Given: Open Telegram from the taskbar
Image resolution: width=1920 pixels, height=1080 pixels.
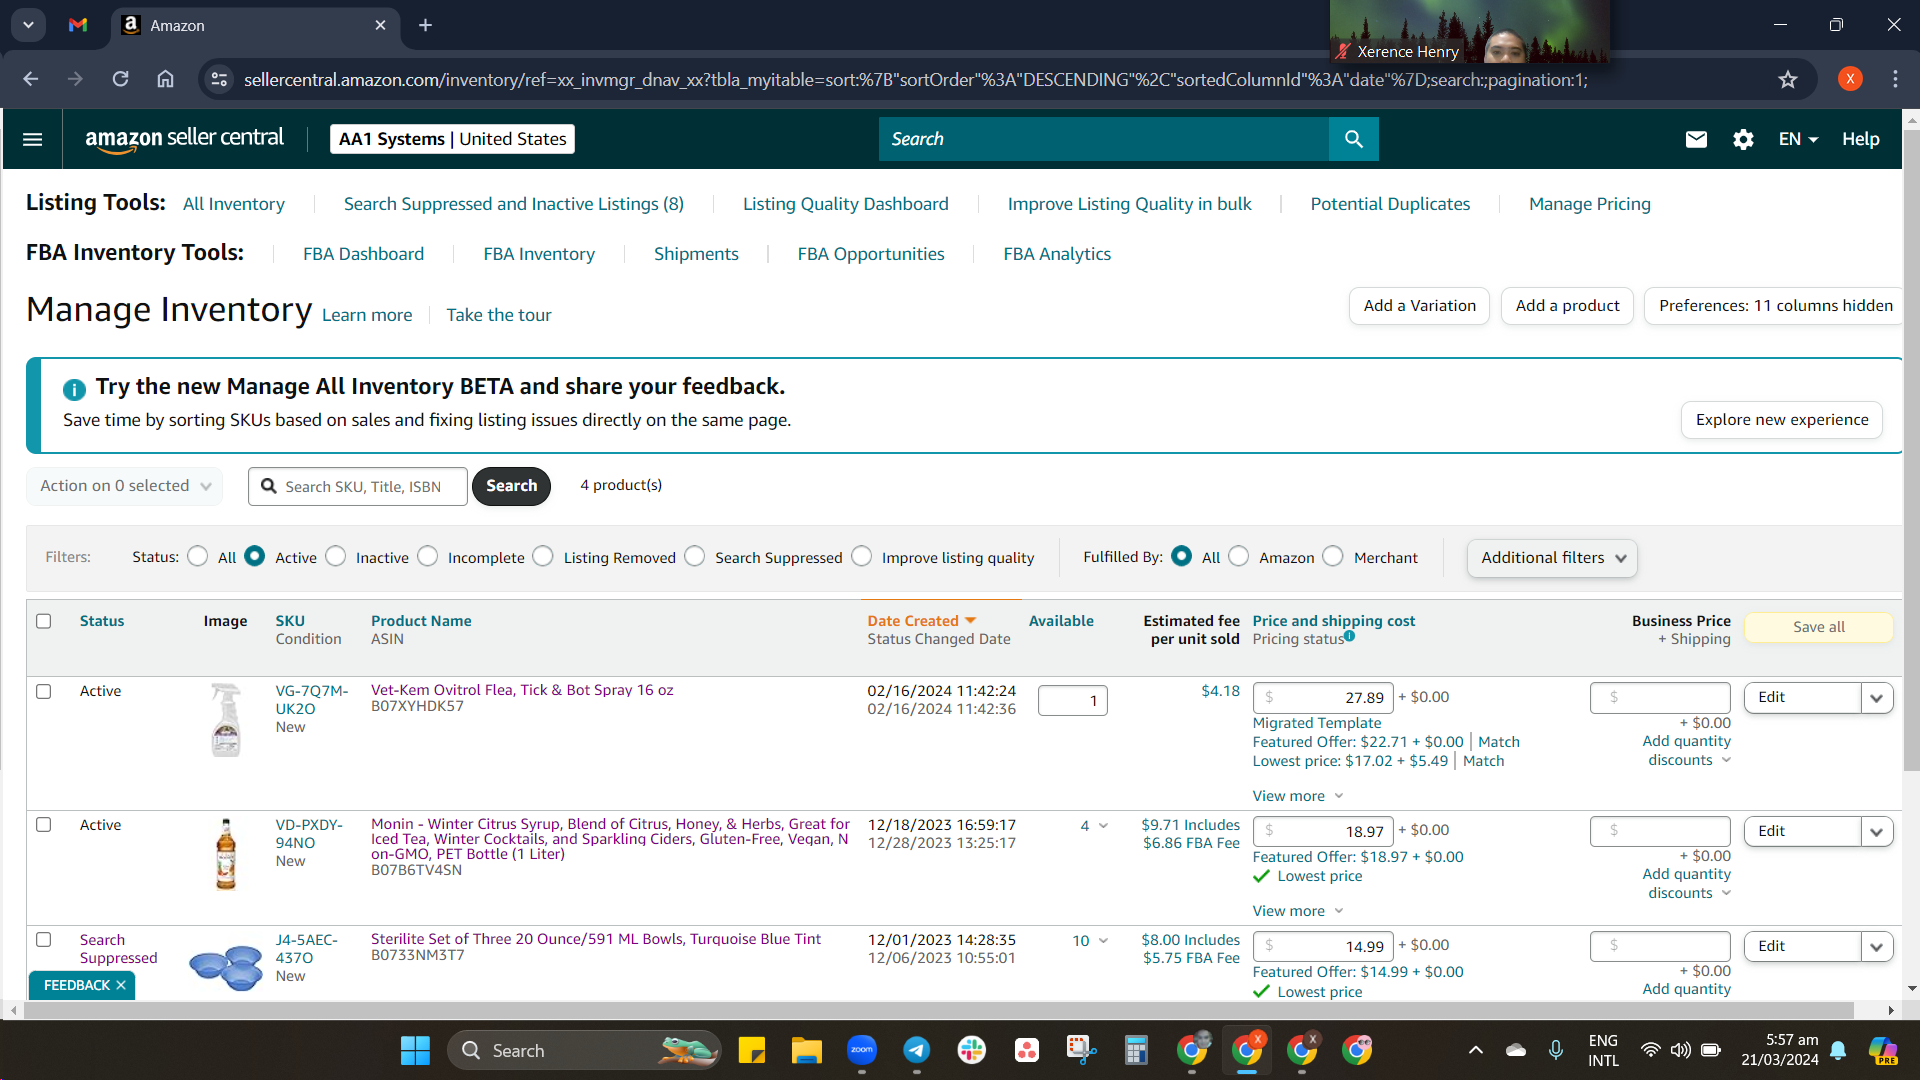Looking at the screenshot, I should coord(916,1050).
